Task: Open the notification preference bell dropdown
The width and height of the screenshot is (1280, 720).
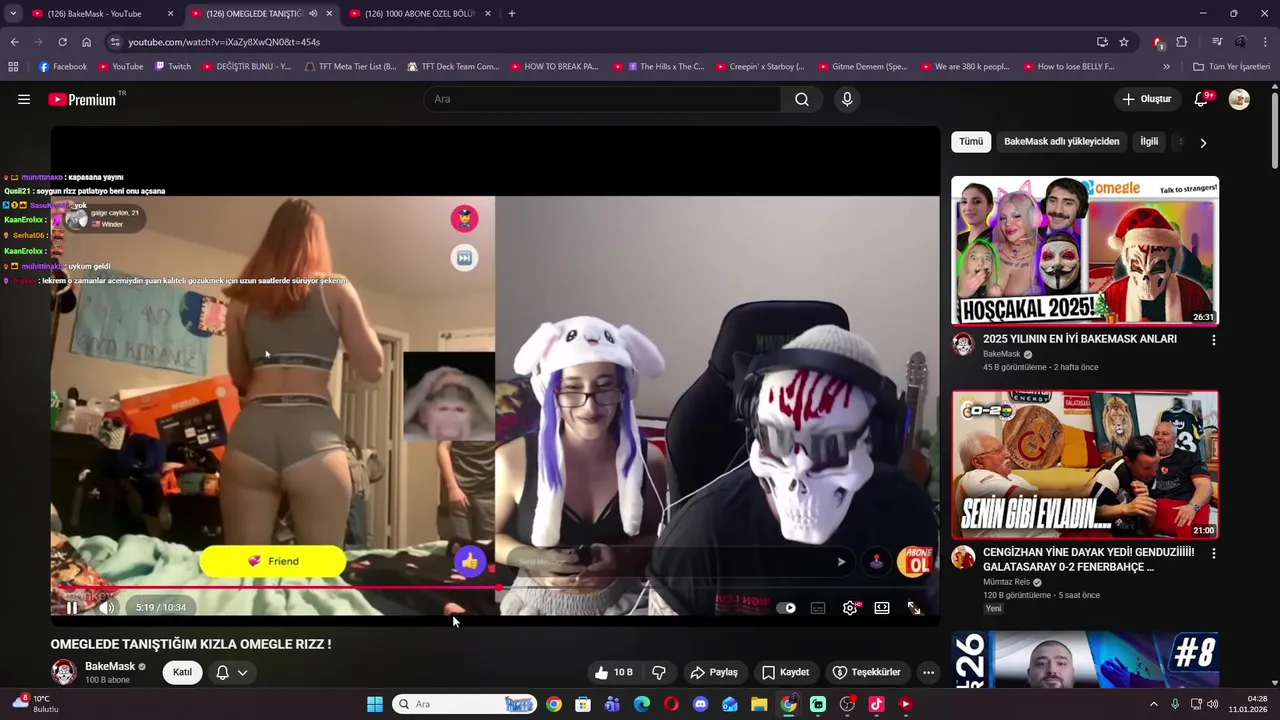Action: coord(231,672)
